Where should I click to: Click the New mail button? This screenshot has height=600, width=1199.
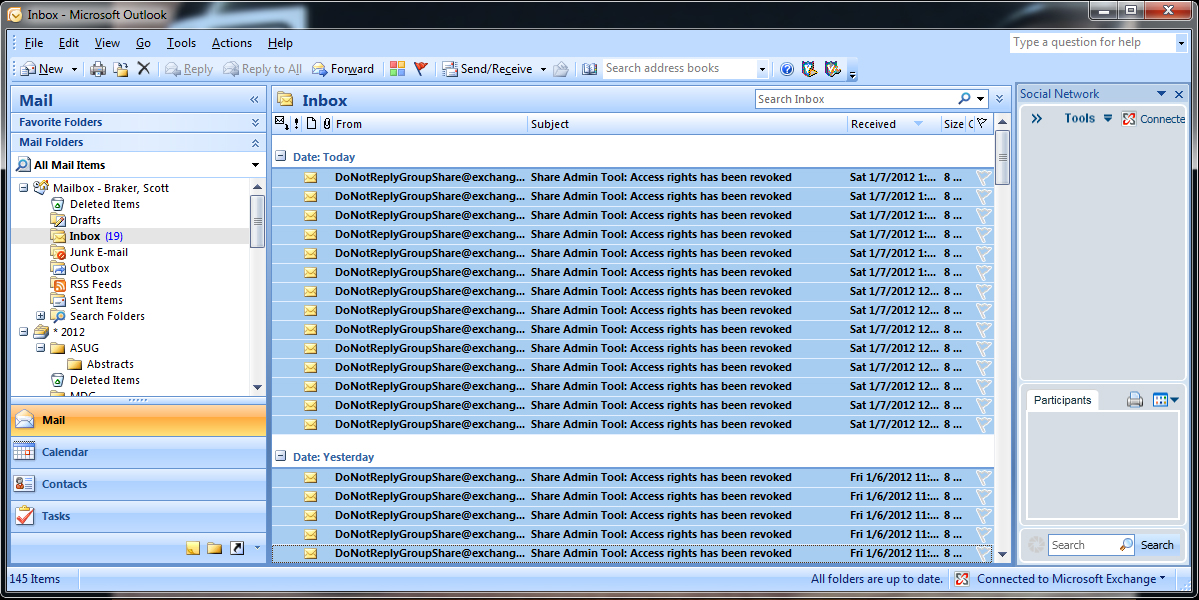(42, 70)
